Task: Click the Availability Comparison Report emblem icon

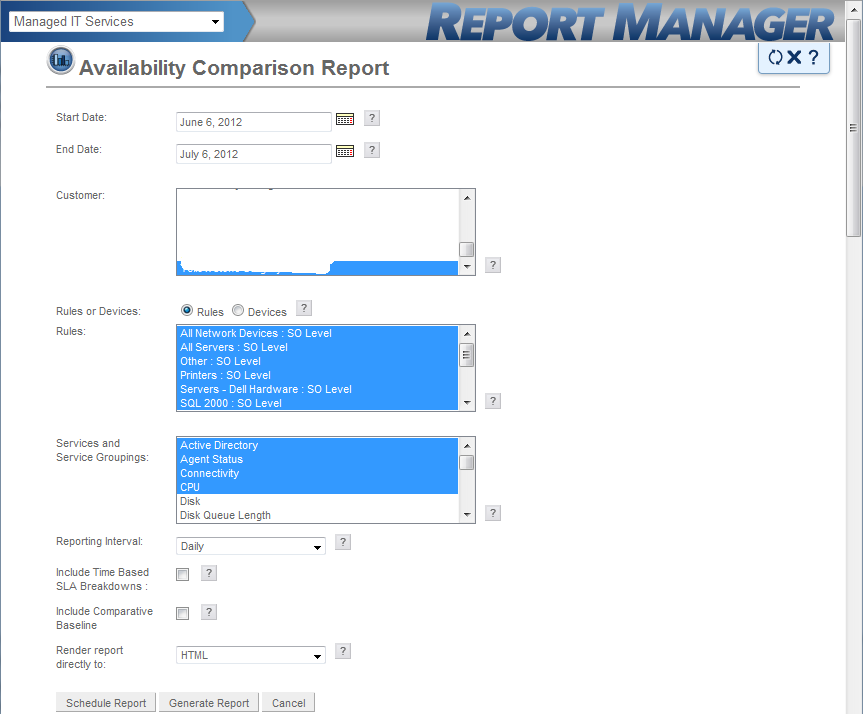Action: [x=60, y=60]
